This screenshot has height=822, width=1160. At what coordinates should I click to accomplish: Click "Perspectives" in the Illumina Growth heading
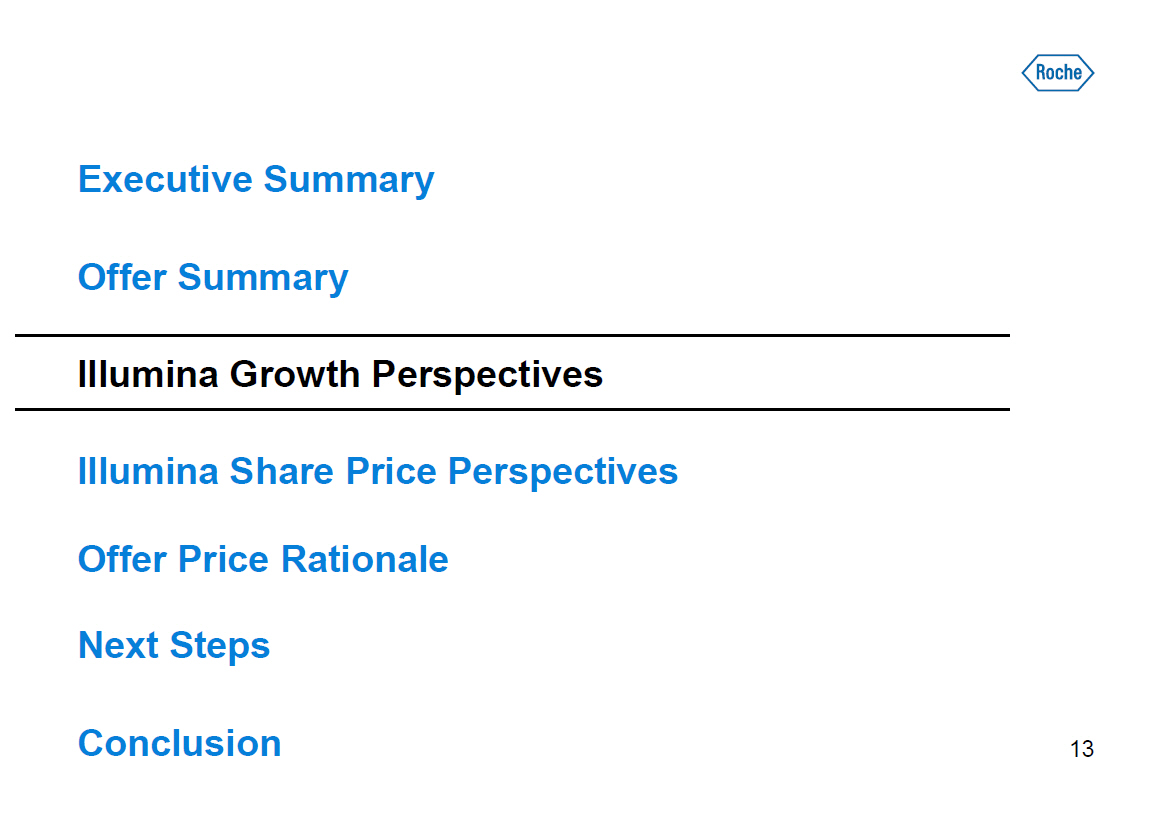tap(487, 375)
